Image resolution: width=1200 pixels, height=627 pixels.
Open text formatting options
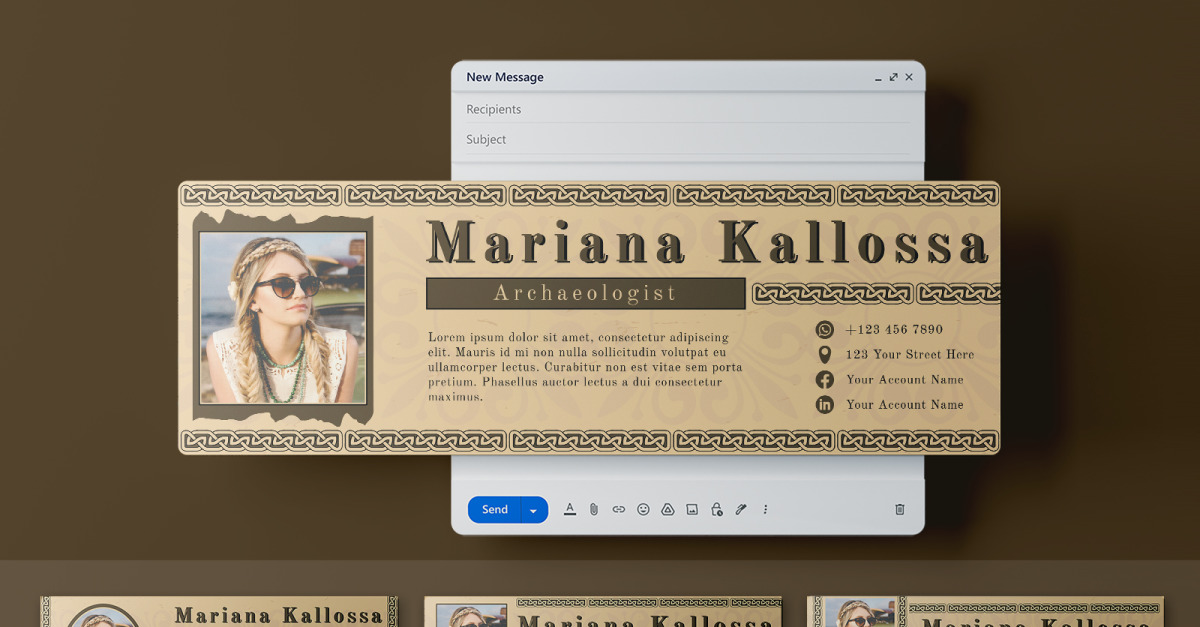[570, 509]
